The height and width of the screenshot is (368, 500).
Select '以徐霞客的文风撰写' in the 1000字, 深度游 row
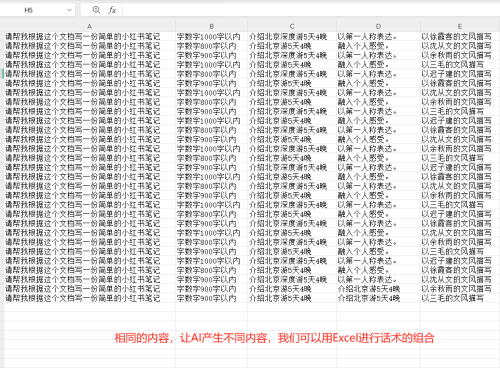click(x=456, y=36)
